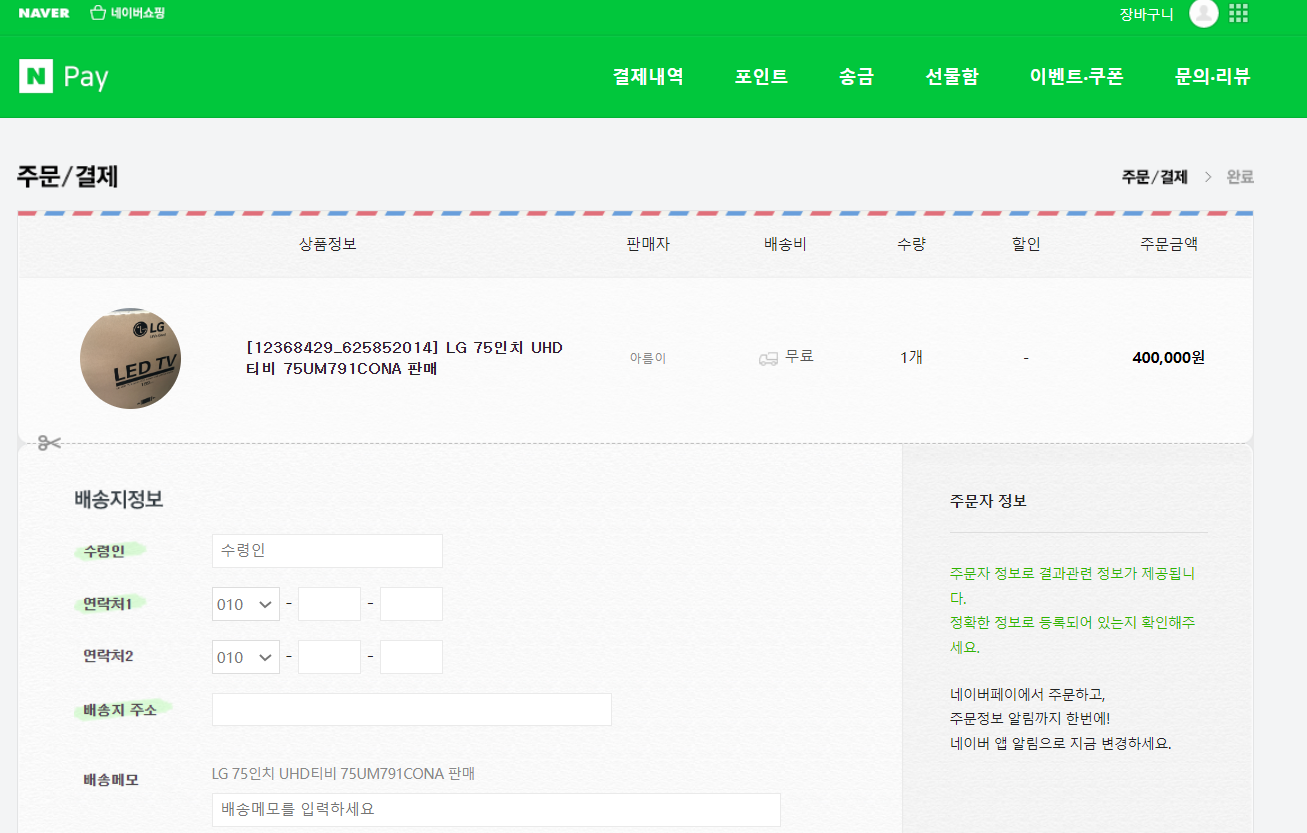Open the 이벤트·쿠폰 menu
The height and width of the screenshot is (833, 1307).
click(1076, 76)
